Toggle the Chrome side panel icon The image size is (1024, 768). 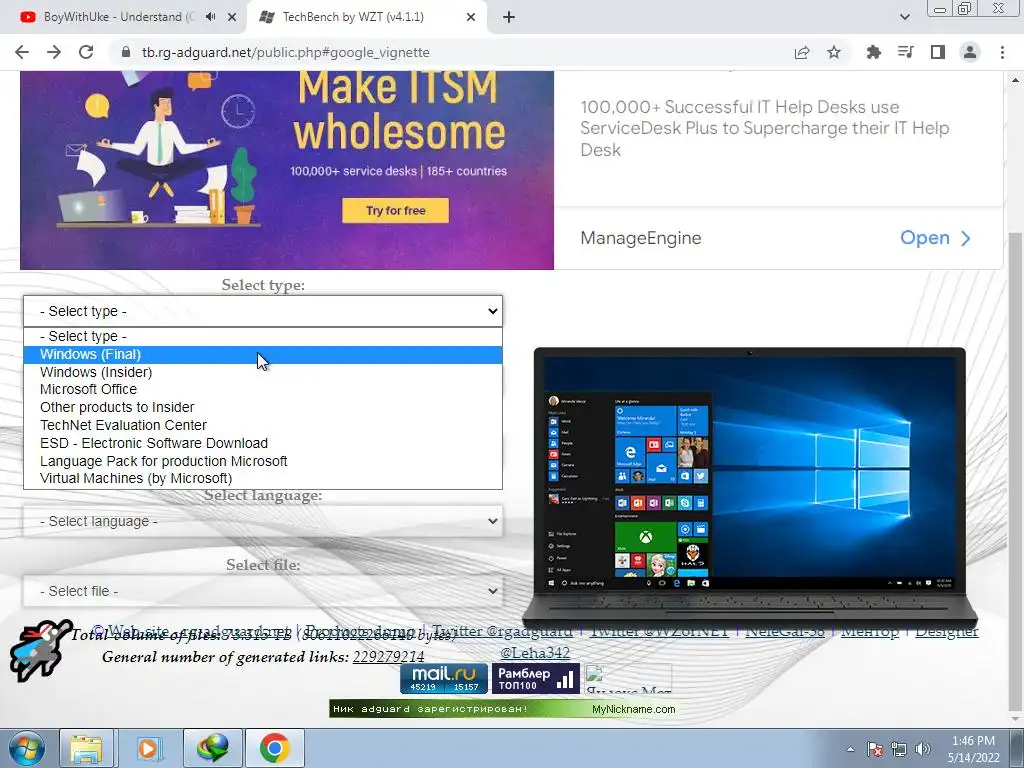pyautogui.click(x=938, y=52)
